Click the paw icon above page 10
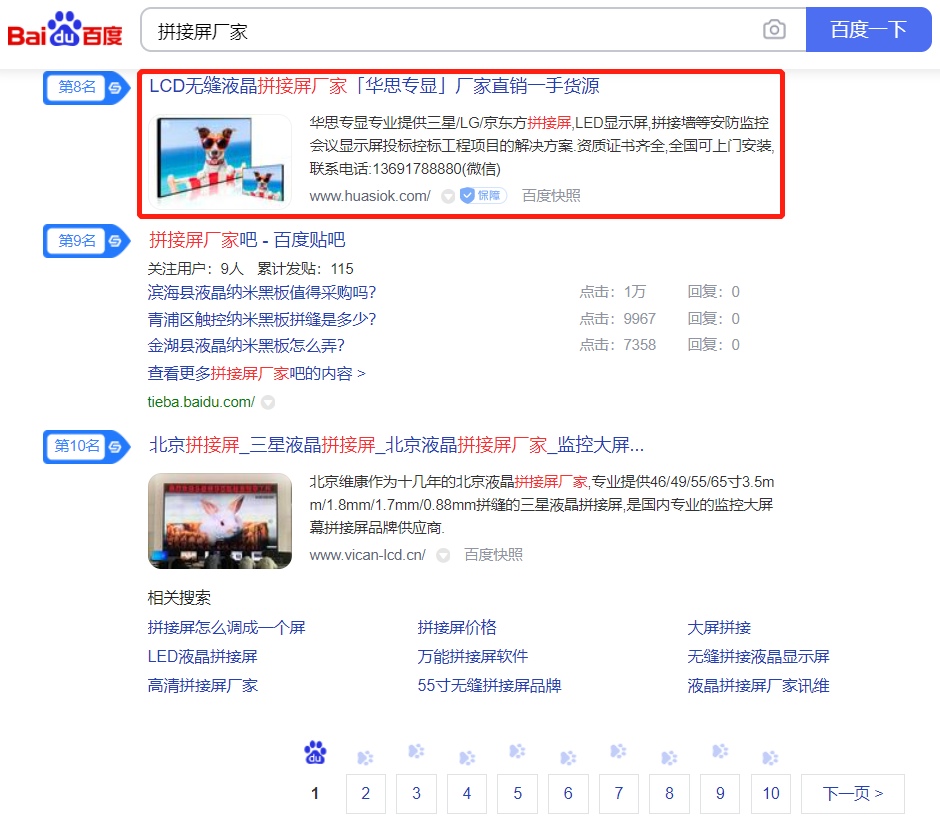This screenshot has height=831, width=940. coord(770,758)
